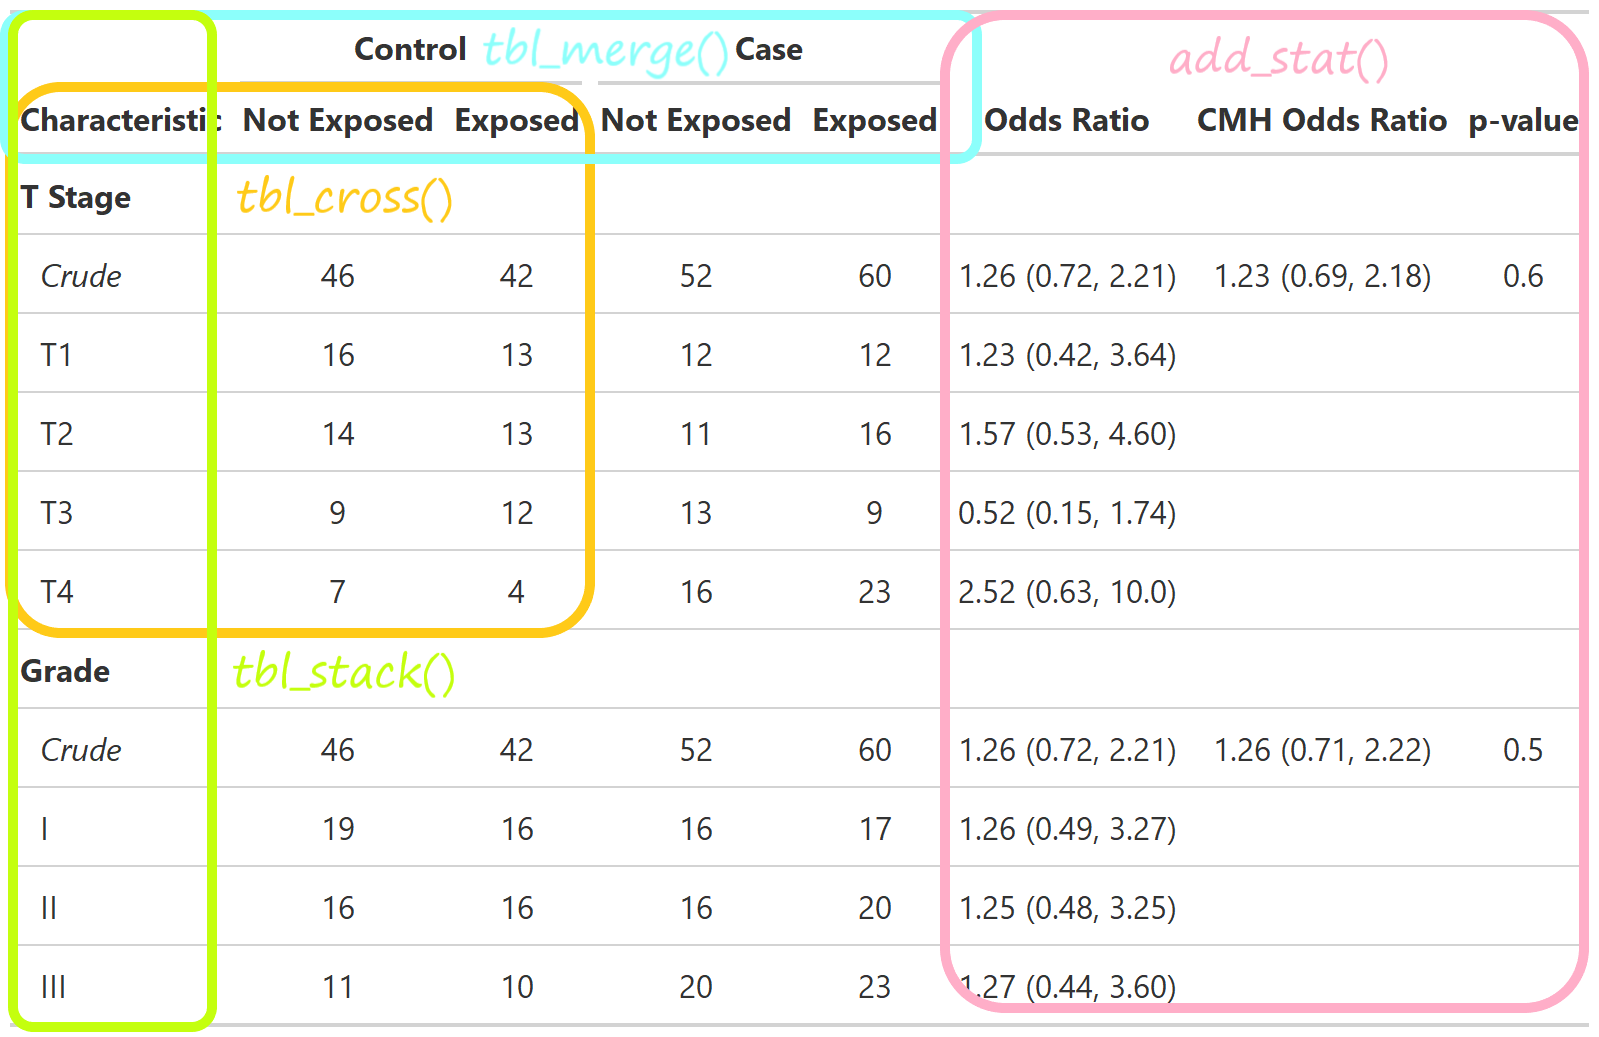Select the tbl_stack() annotation text
Viewport: 1599px width, 1037px height.
[343, 671]
